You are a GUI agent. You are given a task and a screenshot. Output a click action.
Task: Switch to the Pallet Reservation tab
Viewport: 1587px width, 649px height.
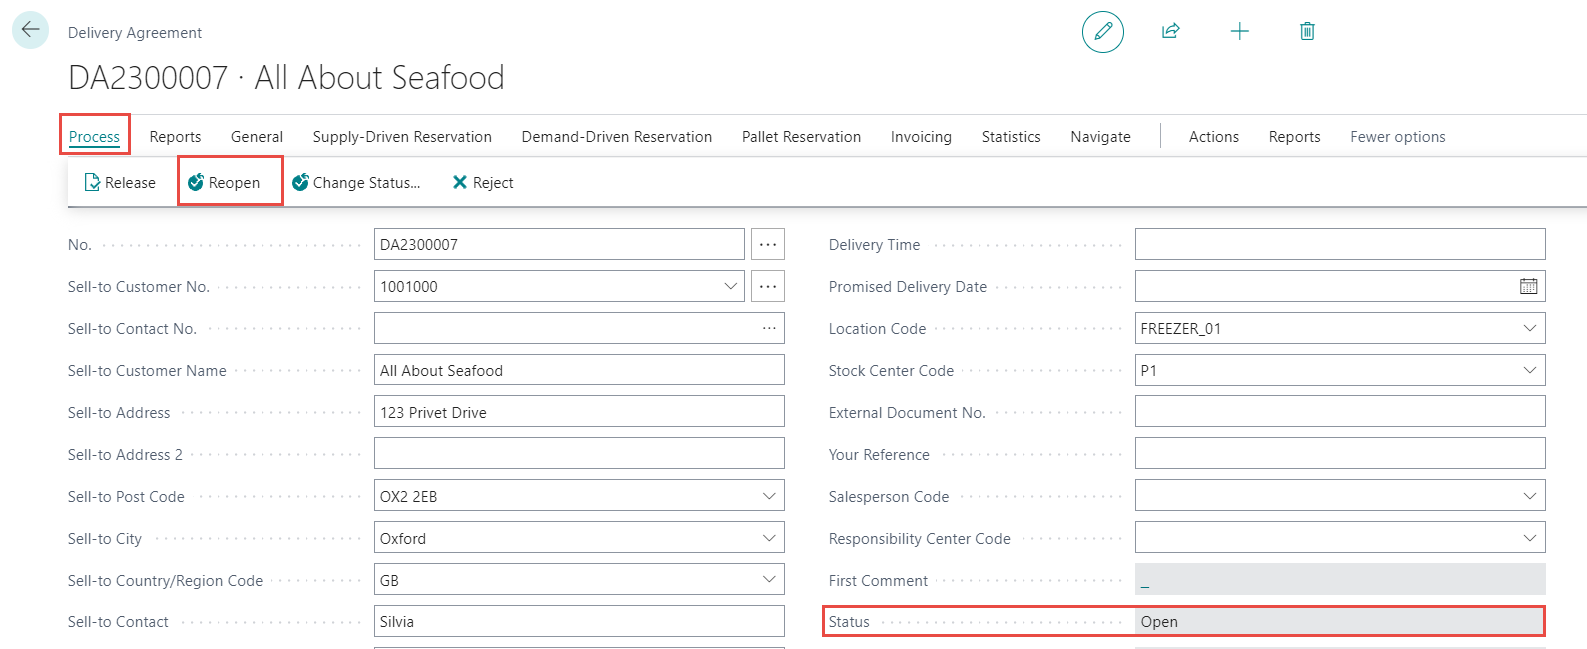pyautogui.click(x=801, y=137)
